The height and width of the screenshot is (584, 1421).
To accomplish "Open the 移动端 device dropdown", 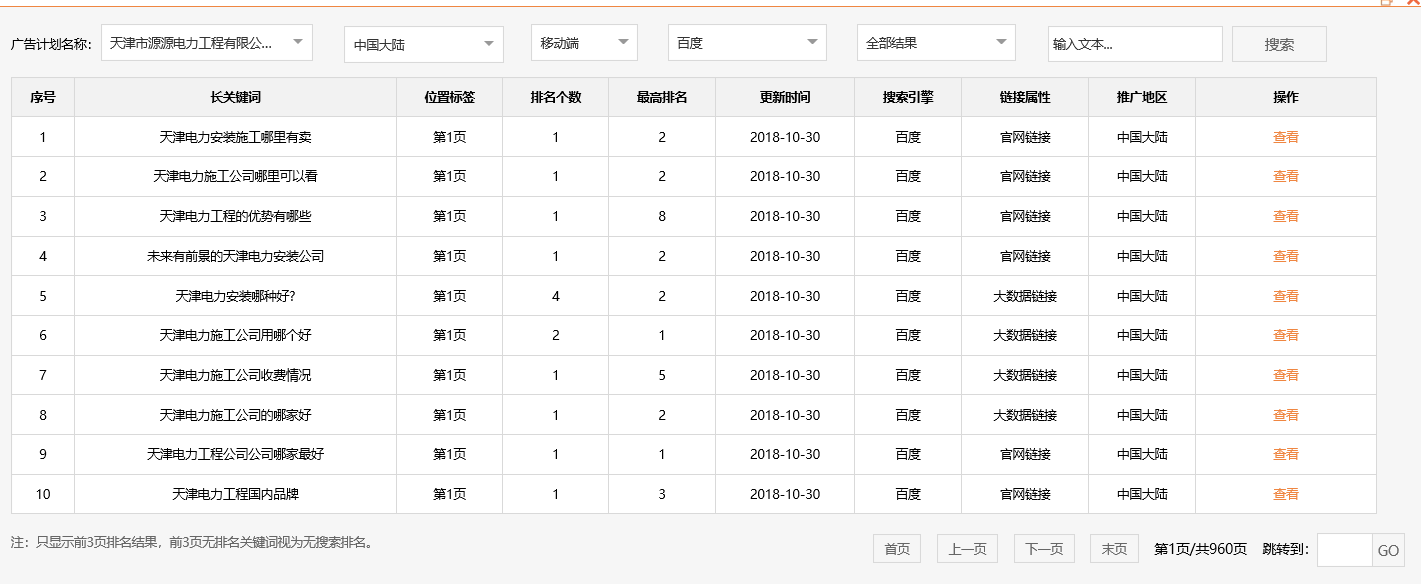I will point(584,43).
